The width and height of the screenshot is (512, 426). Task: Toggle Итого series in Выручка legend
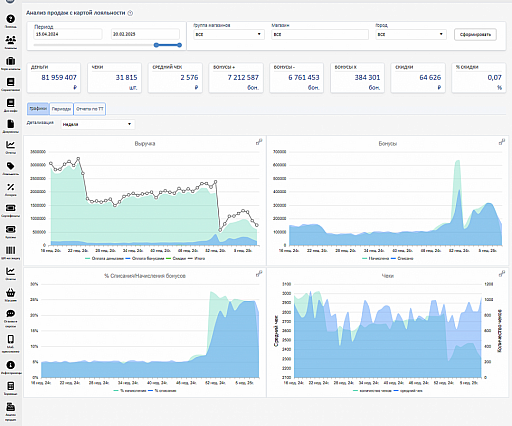tap(197, 258)
